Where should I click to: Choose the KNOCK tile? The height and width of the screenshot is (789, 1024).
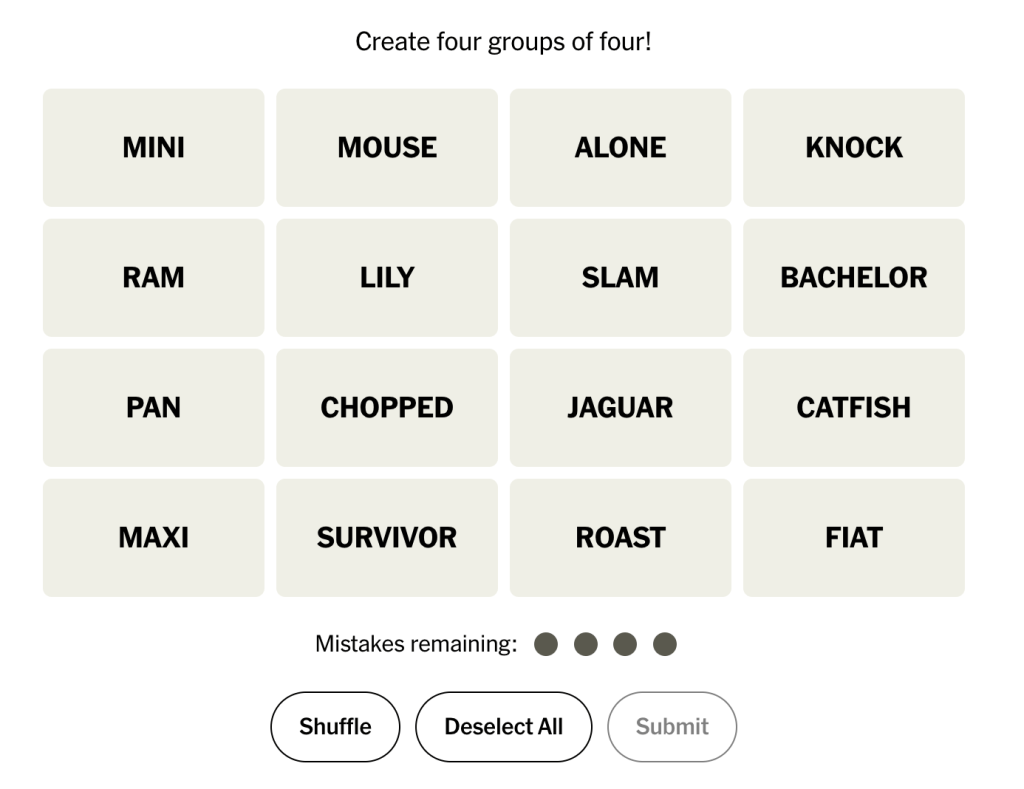click(x=853, y=148)
